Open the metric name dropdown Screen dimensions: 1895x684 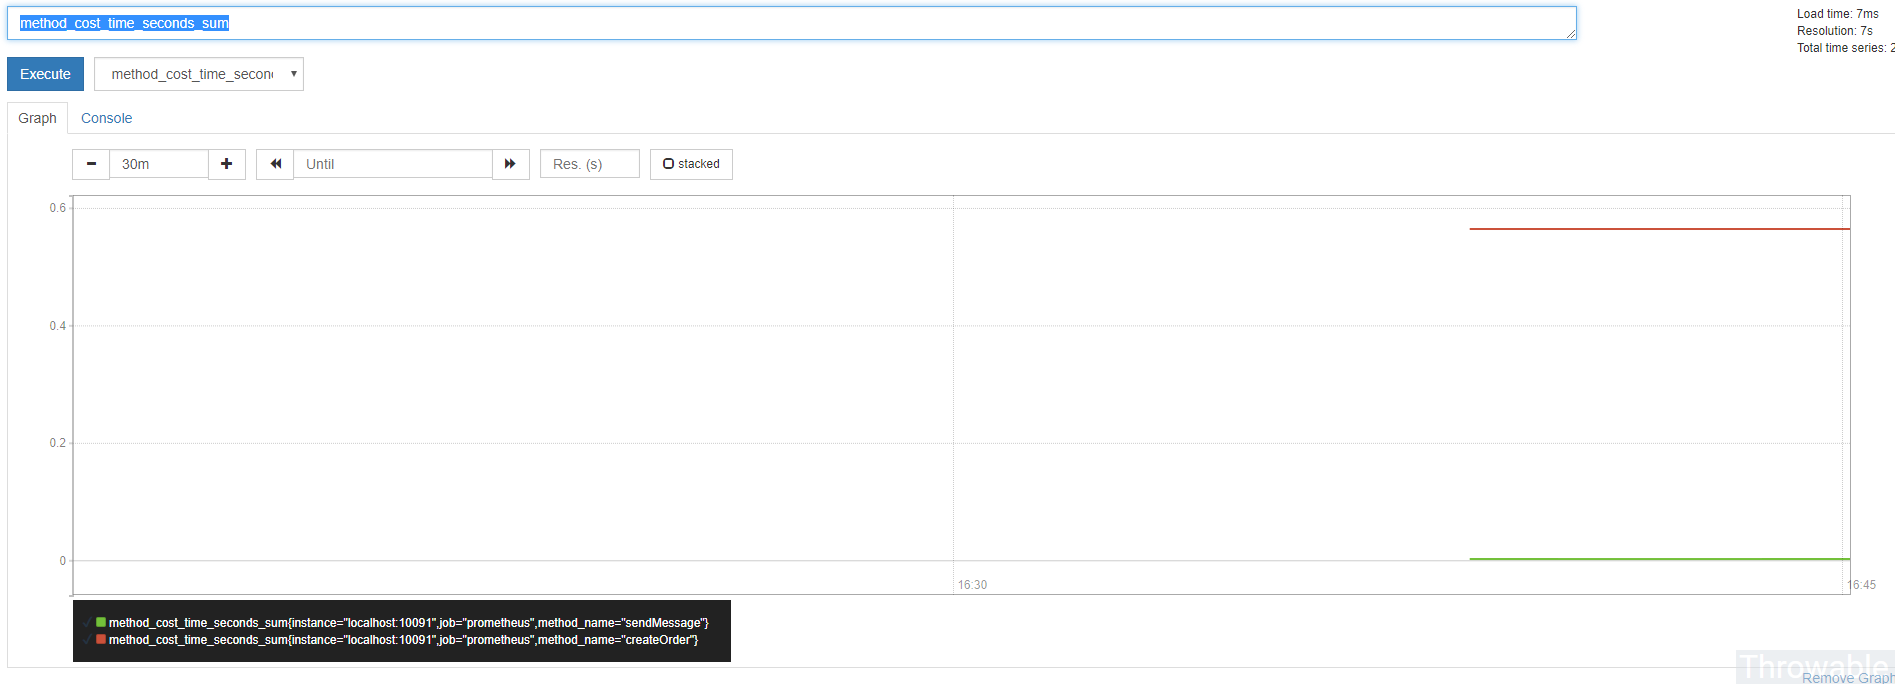199,74
